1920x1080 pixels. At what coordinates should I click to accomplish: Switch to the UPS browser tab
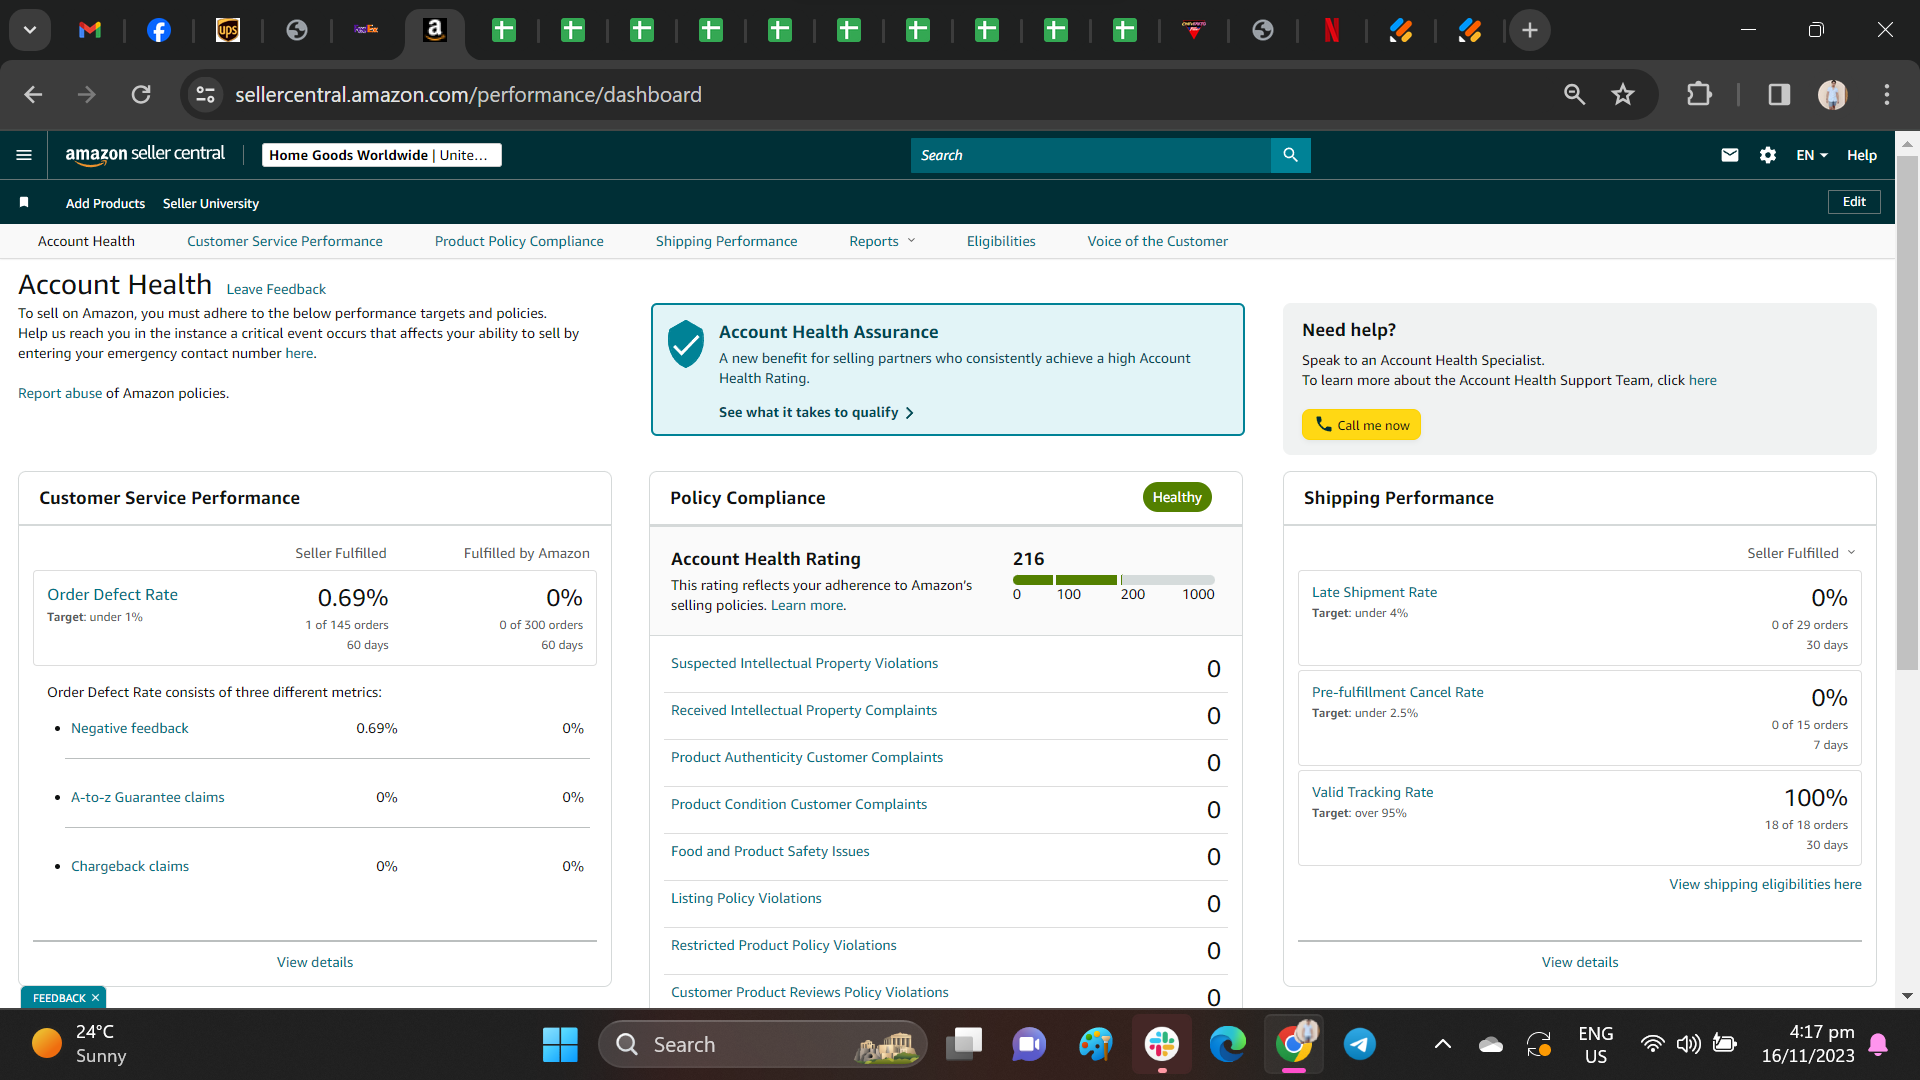[228, 30]
